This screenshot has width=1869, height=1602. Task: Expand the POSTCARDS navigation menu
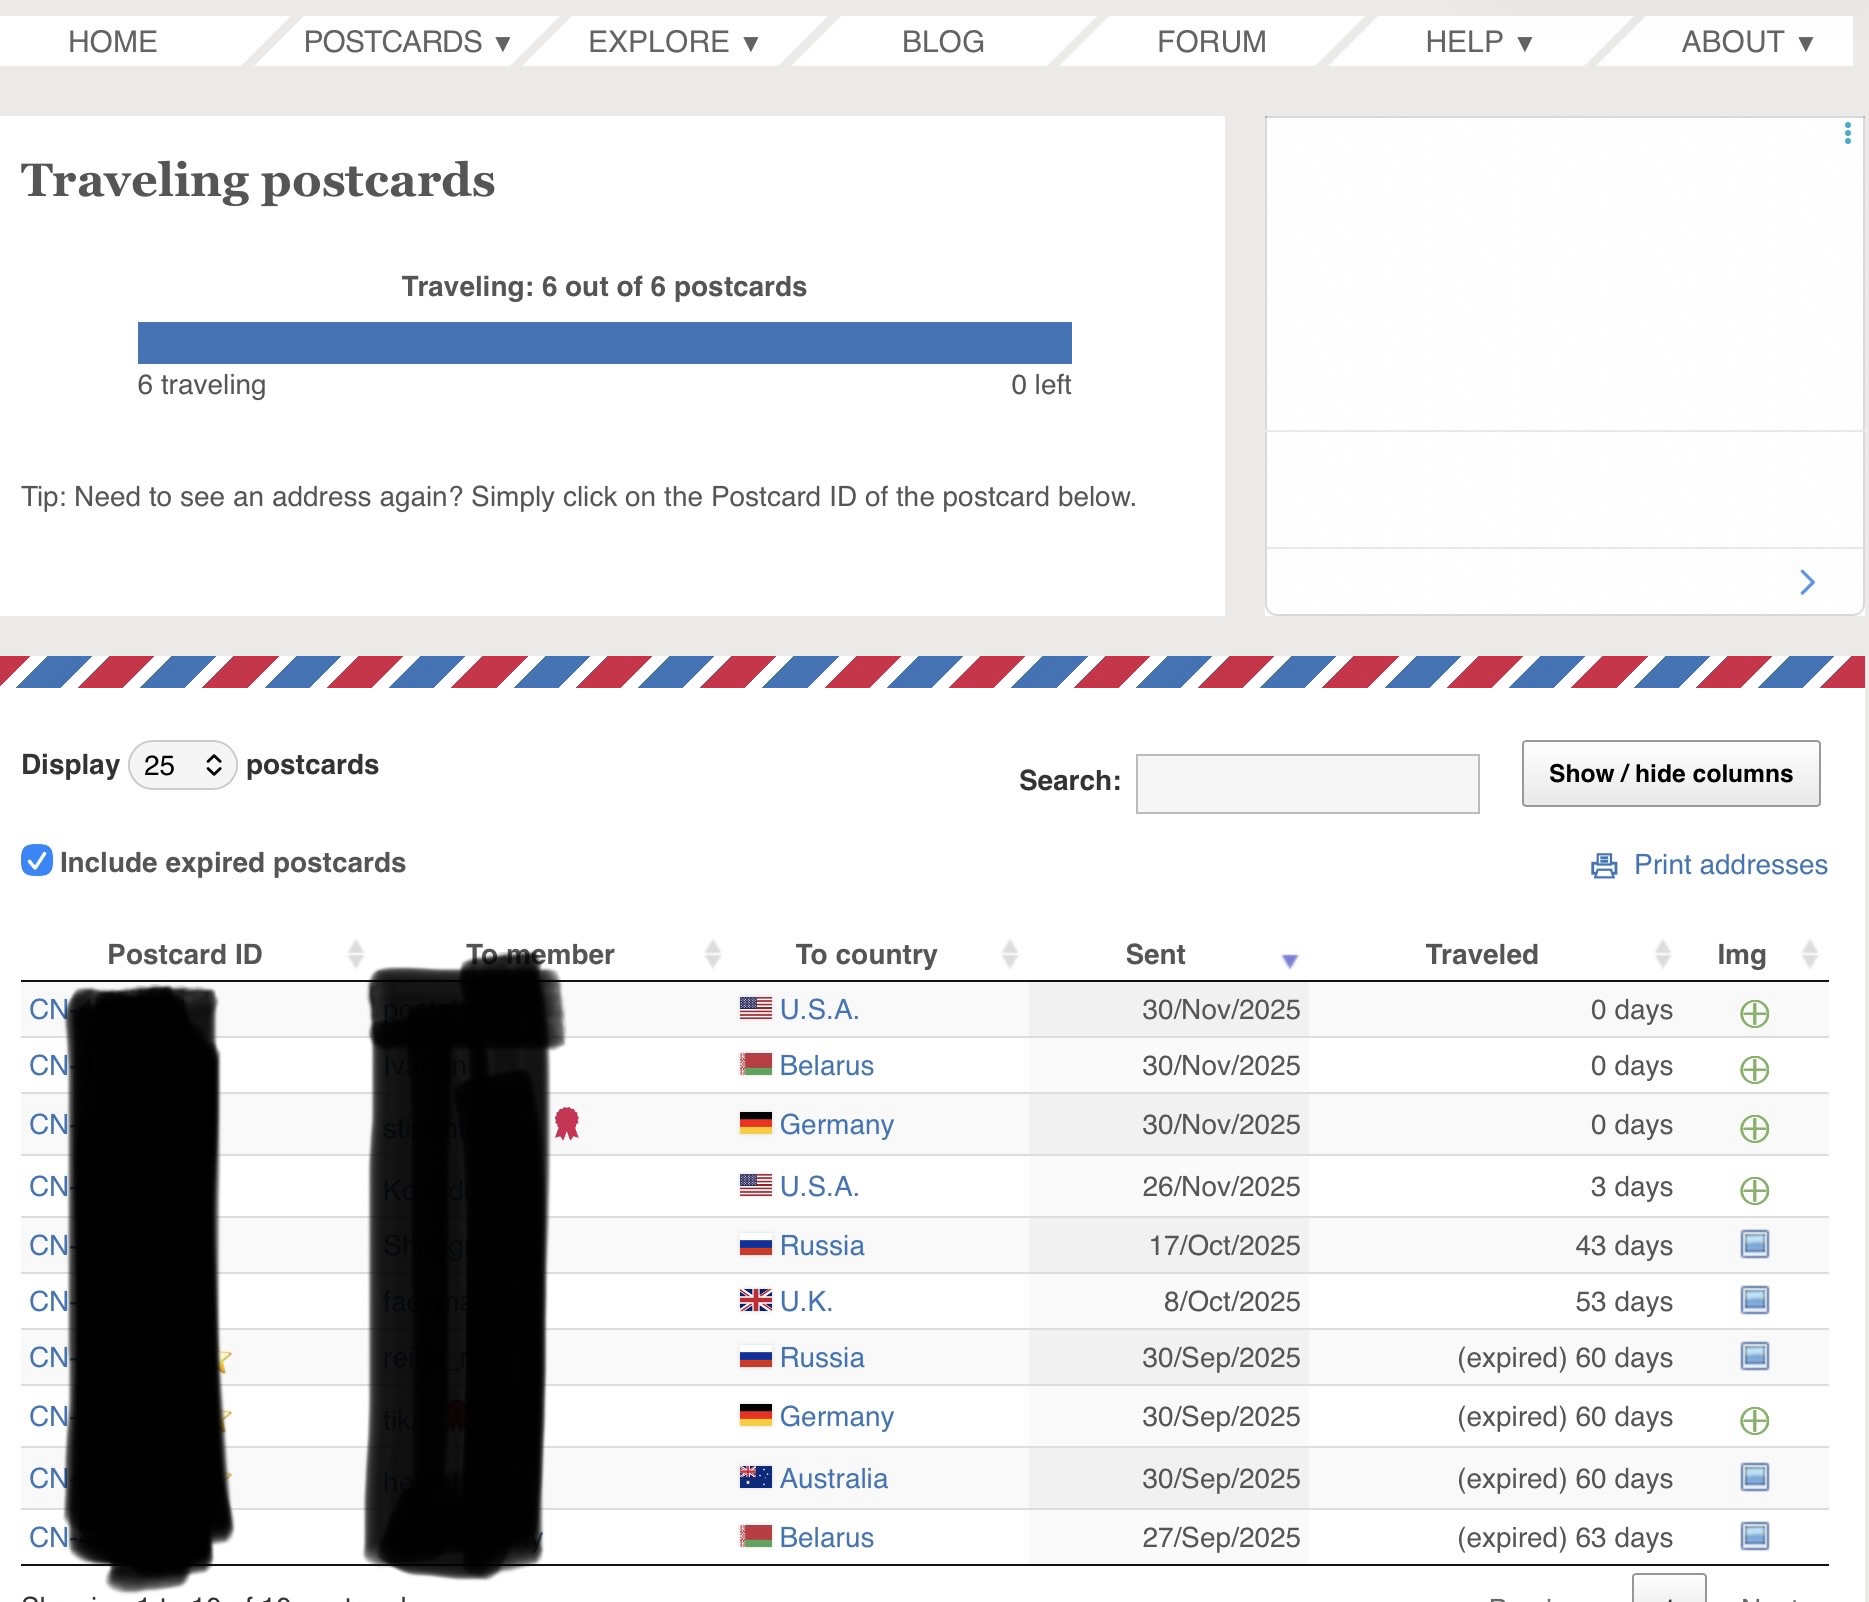[x=407, y=42]
